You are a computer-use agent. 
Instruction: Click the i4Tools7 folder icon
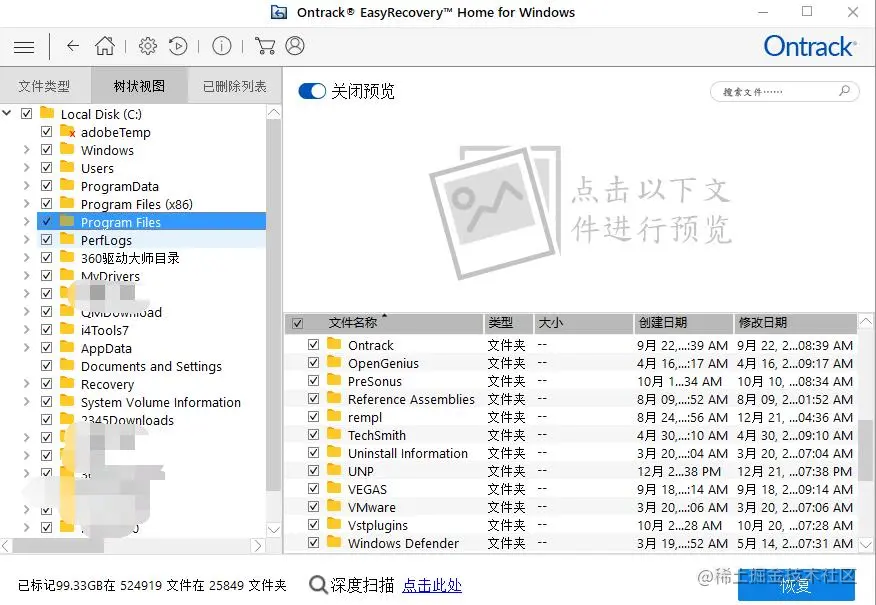pyautogui.click(x=67, y=329)
